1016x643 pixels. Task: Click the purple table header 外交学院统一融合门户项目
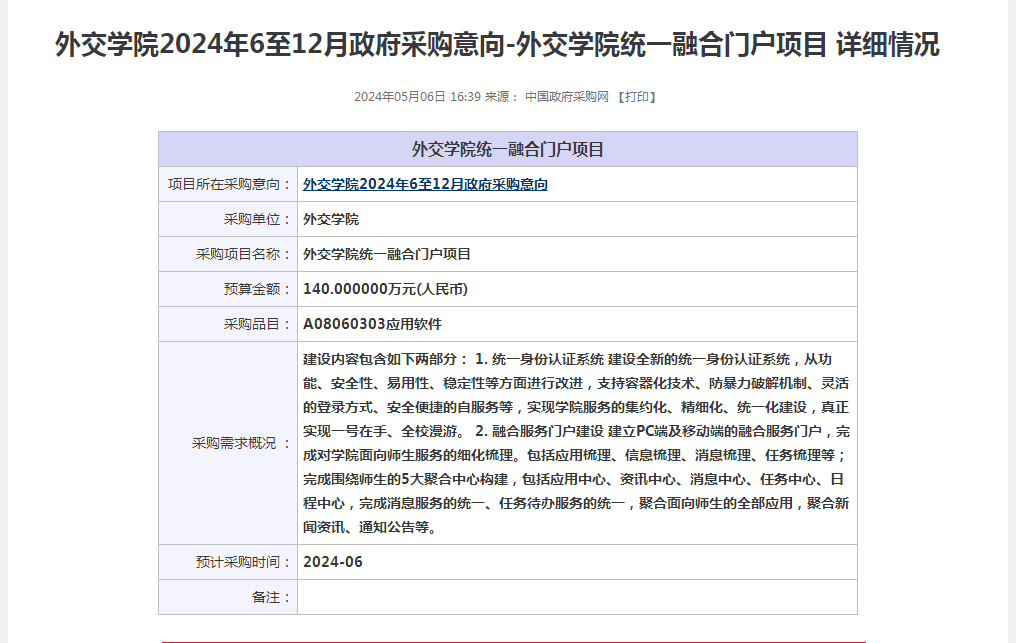point(507,150)
